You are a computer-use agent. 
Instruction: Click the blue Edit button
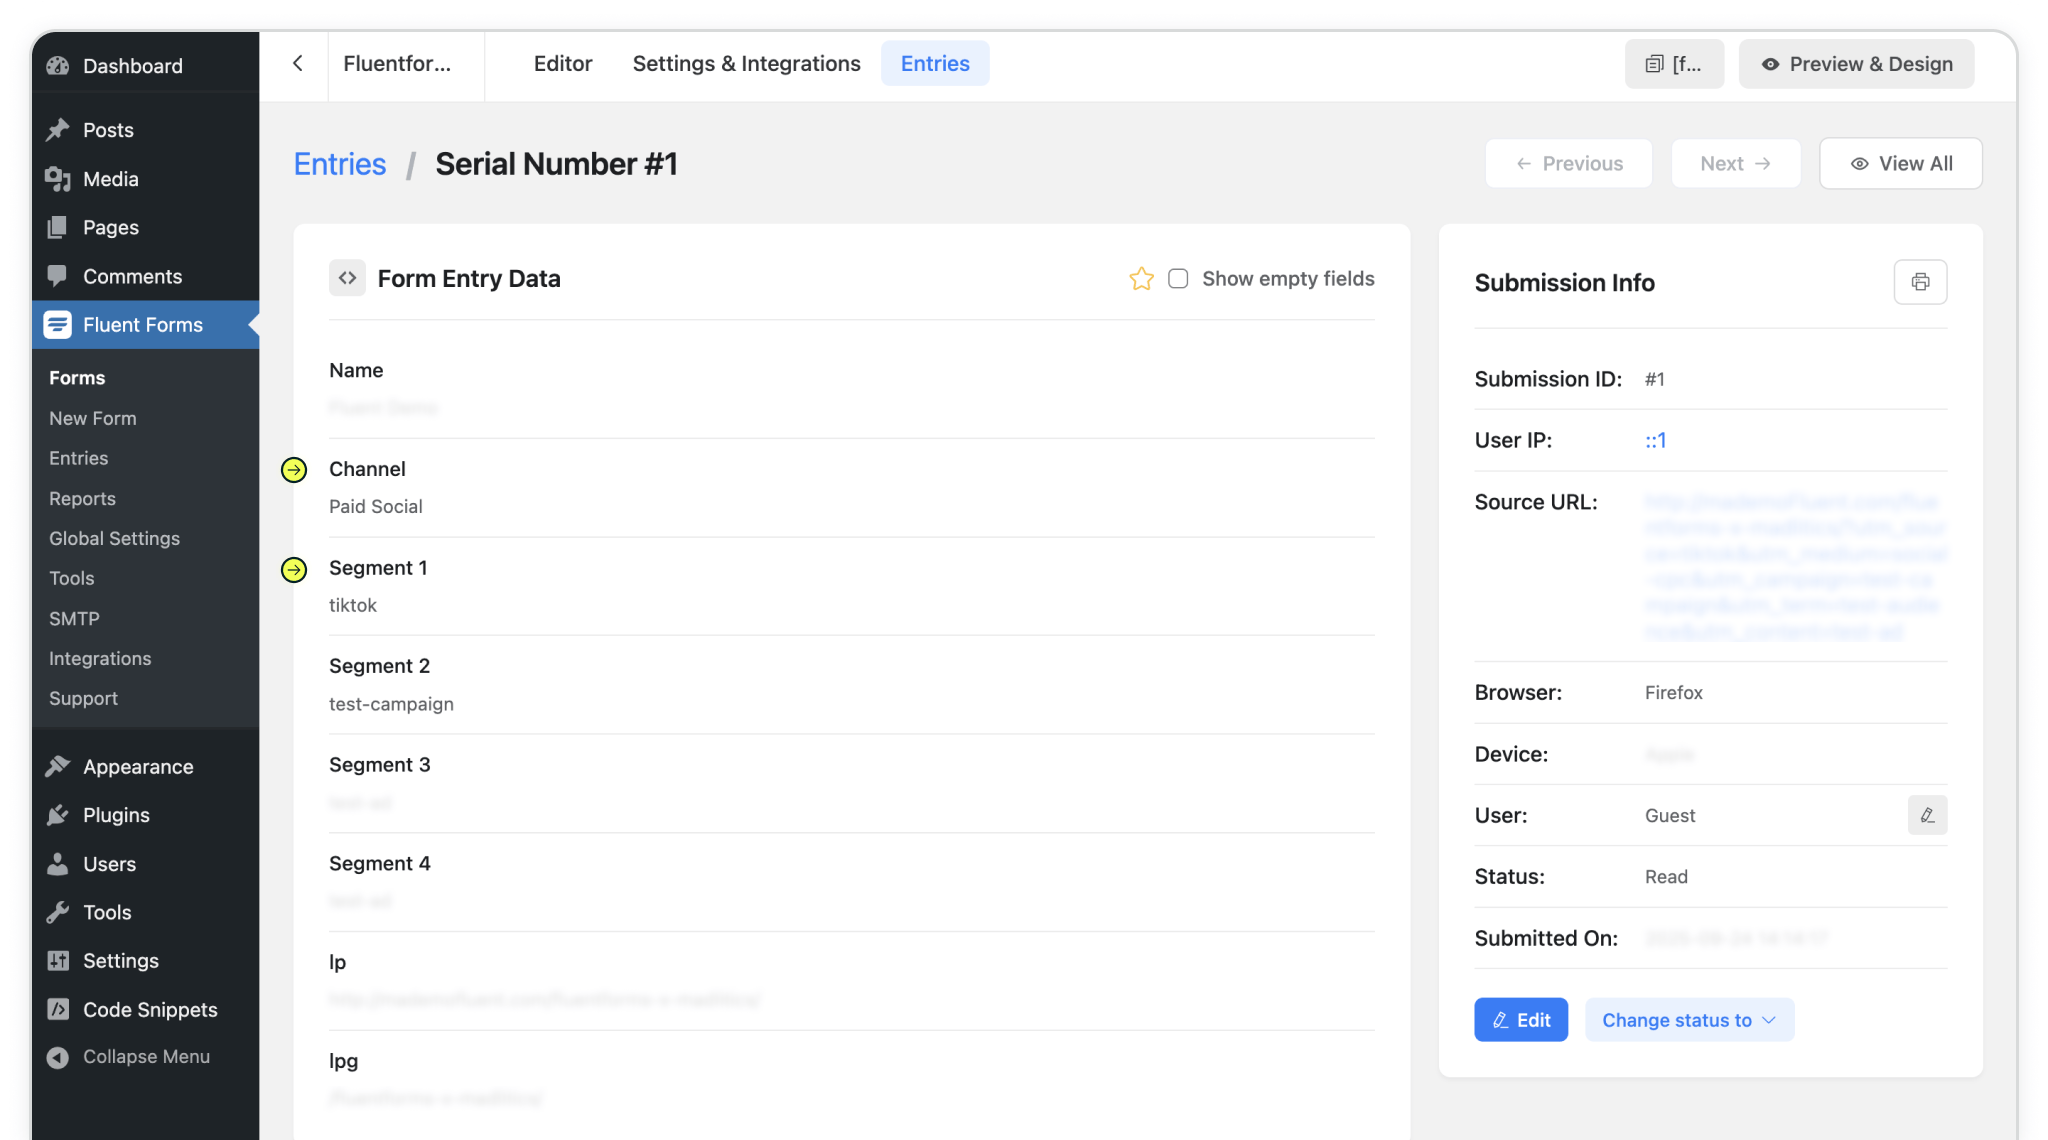[x=1520, y=1020]
